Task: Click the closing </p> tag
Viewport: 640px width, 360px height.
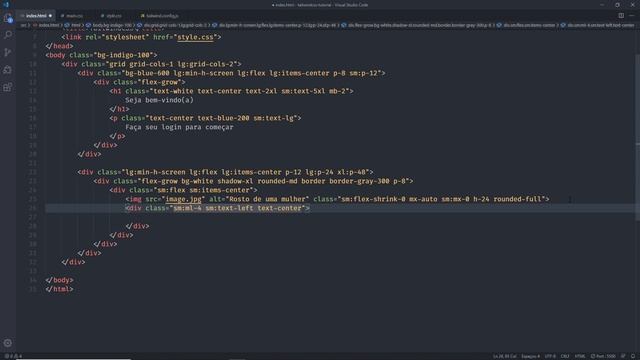Action: tap(117, 136)
